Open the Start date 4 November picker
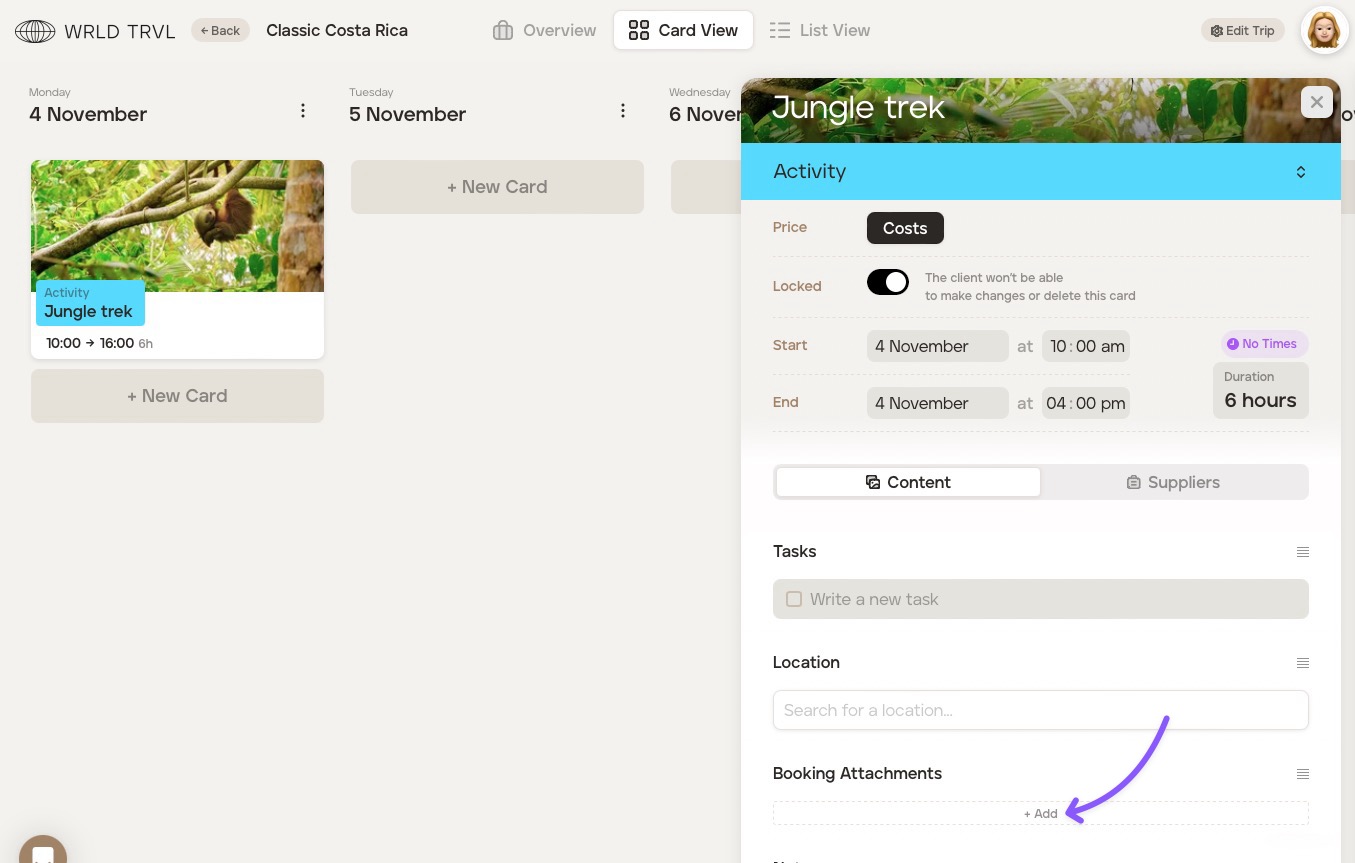 pos(937,346)
